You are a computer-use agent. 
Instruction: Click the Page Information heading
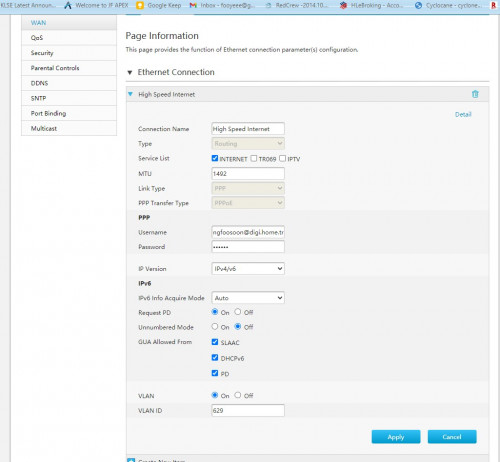(162, 36)
